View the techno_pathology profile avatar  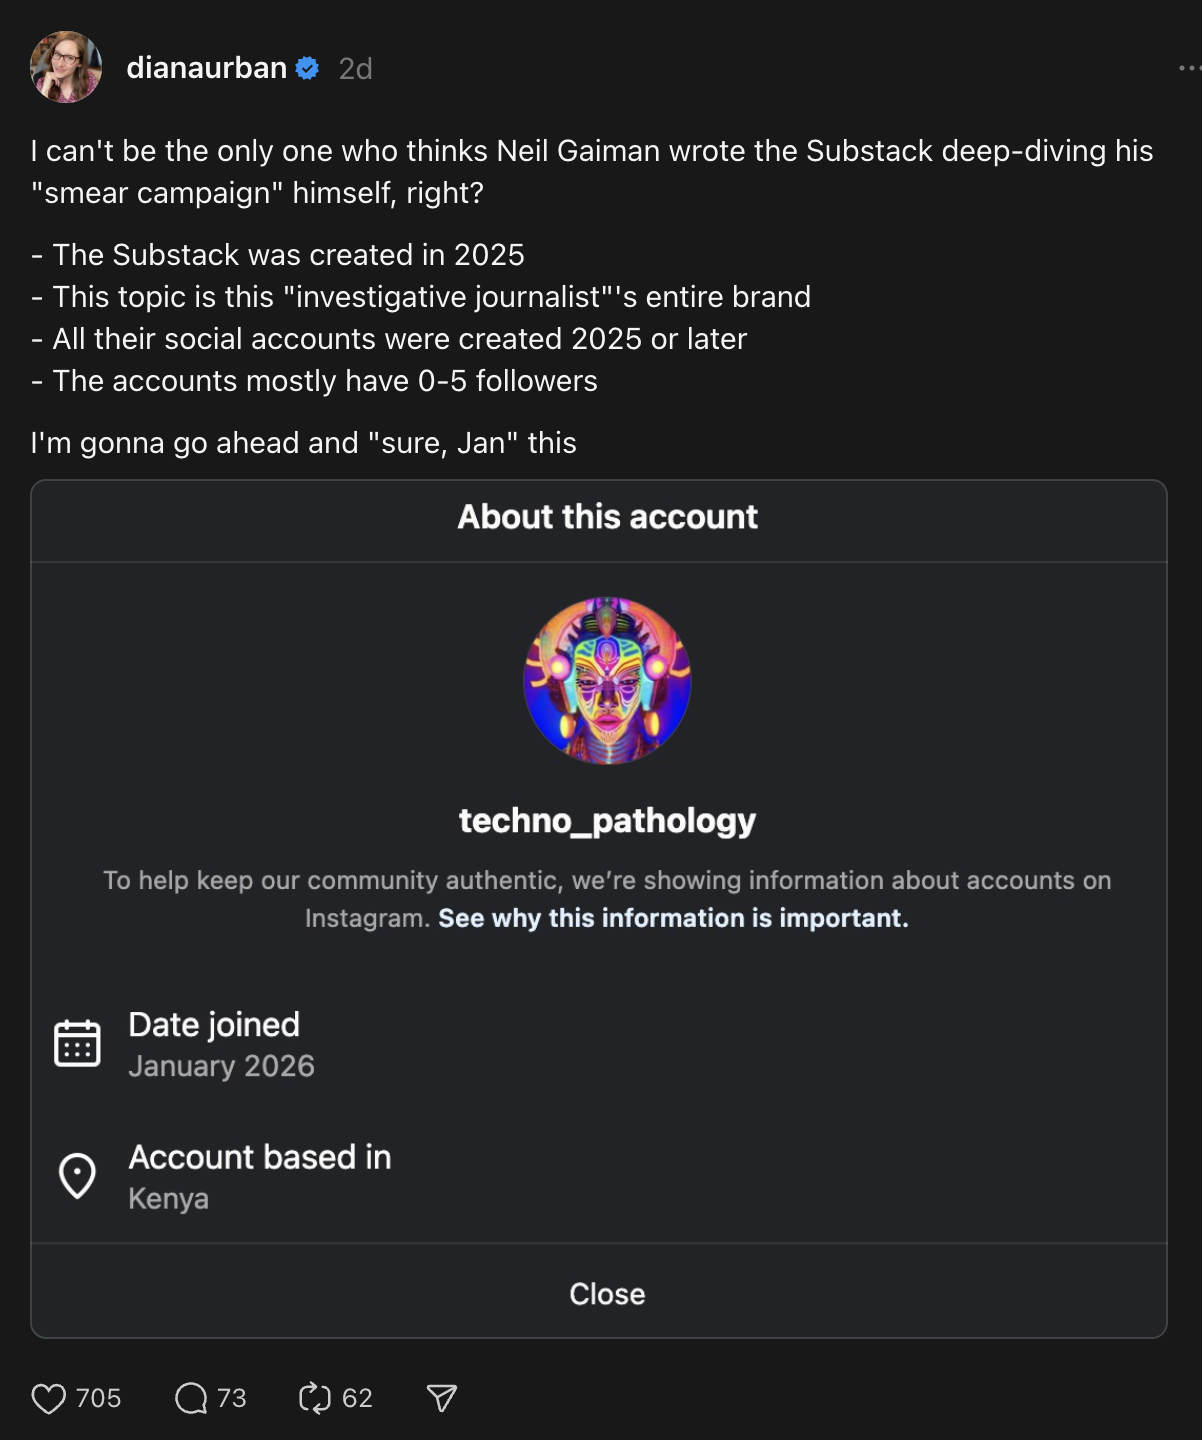(x=607, y=681)
